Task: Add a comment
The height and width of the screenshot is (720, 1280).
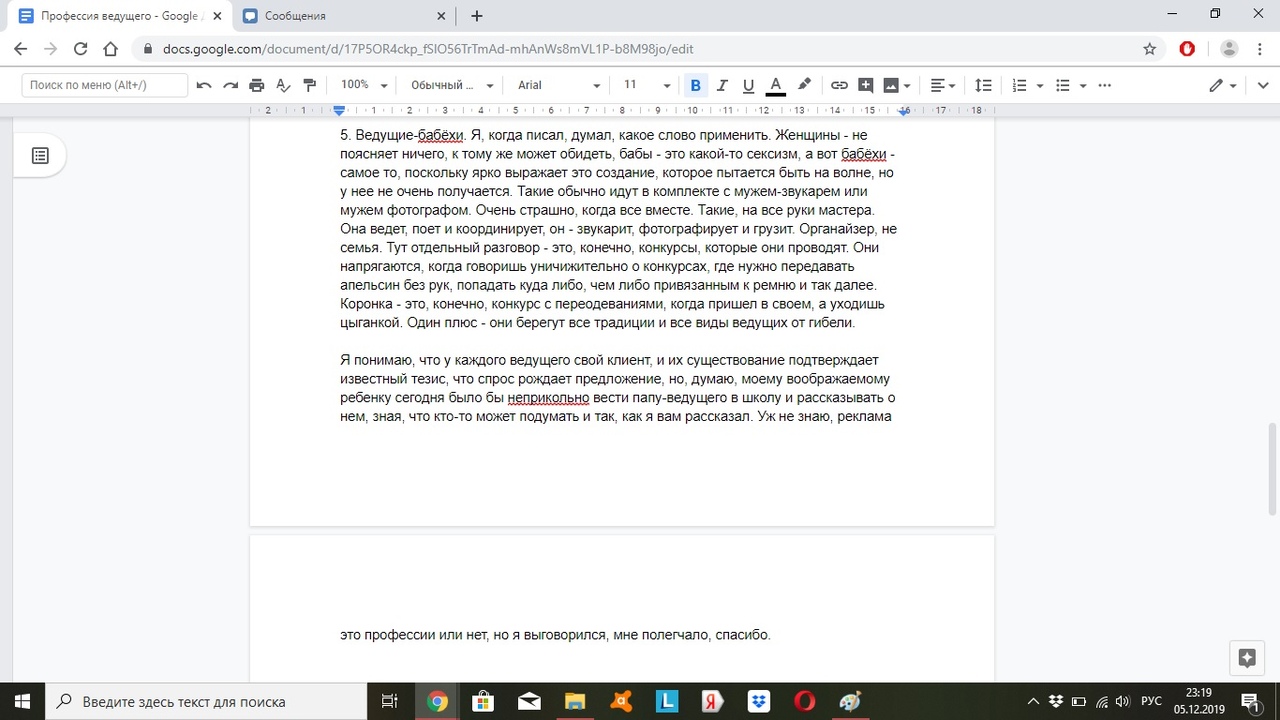Action: pos(866,85)
